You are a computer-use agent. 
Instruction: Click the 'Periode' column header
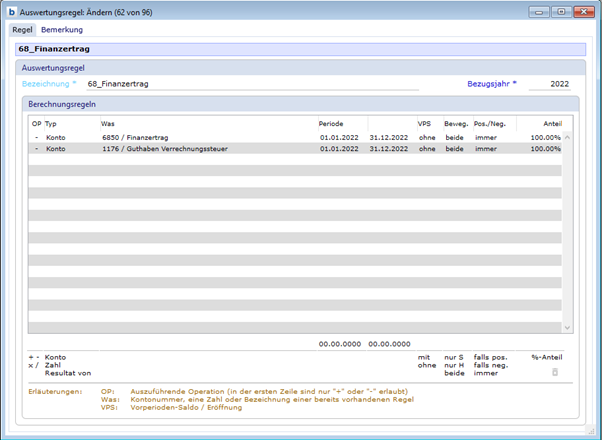click(330, 123)
